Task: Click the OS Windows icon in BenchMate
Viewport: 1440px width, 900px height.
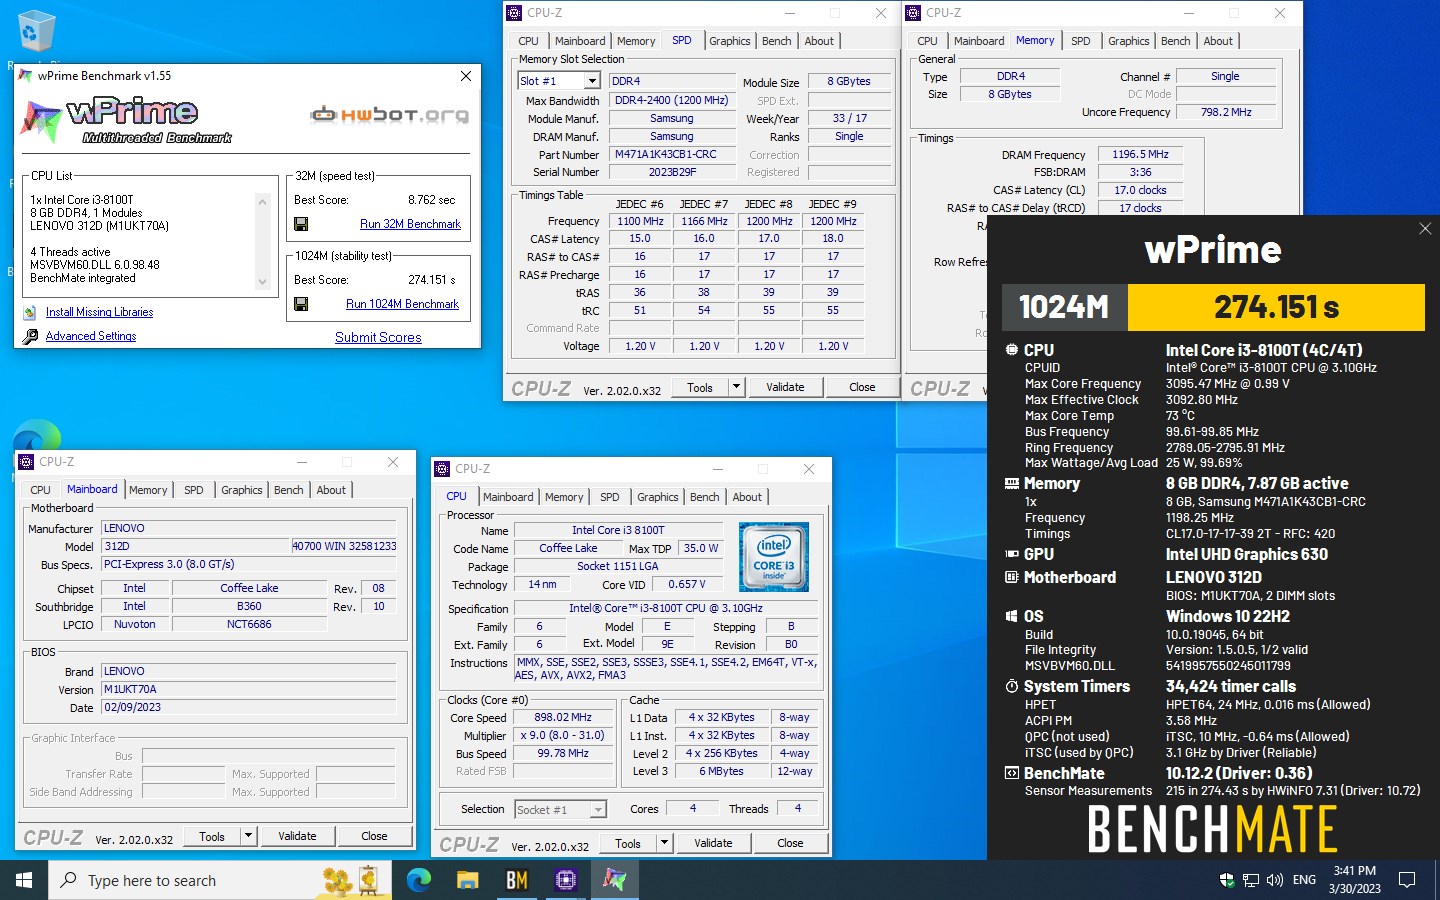Action: click(1012, 617)
